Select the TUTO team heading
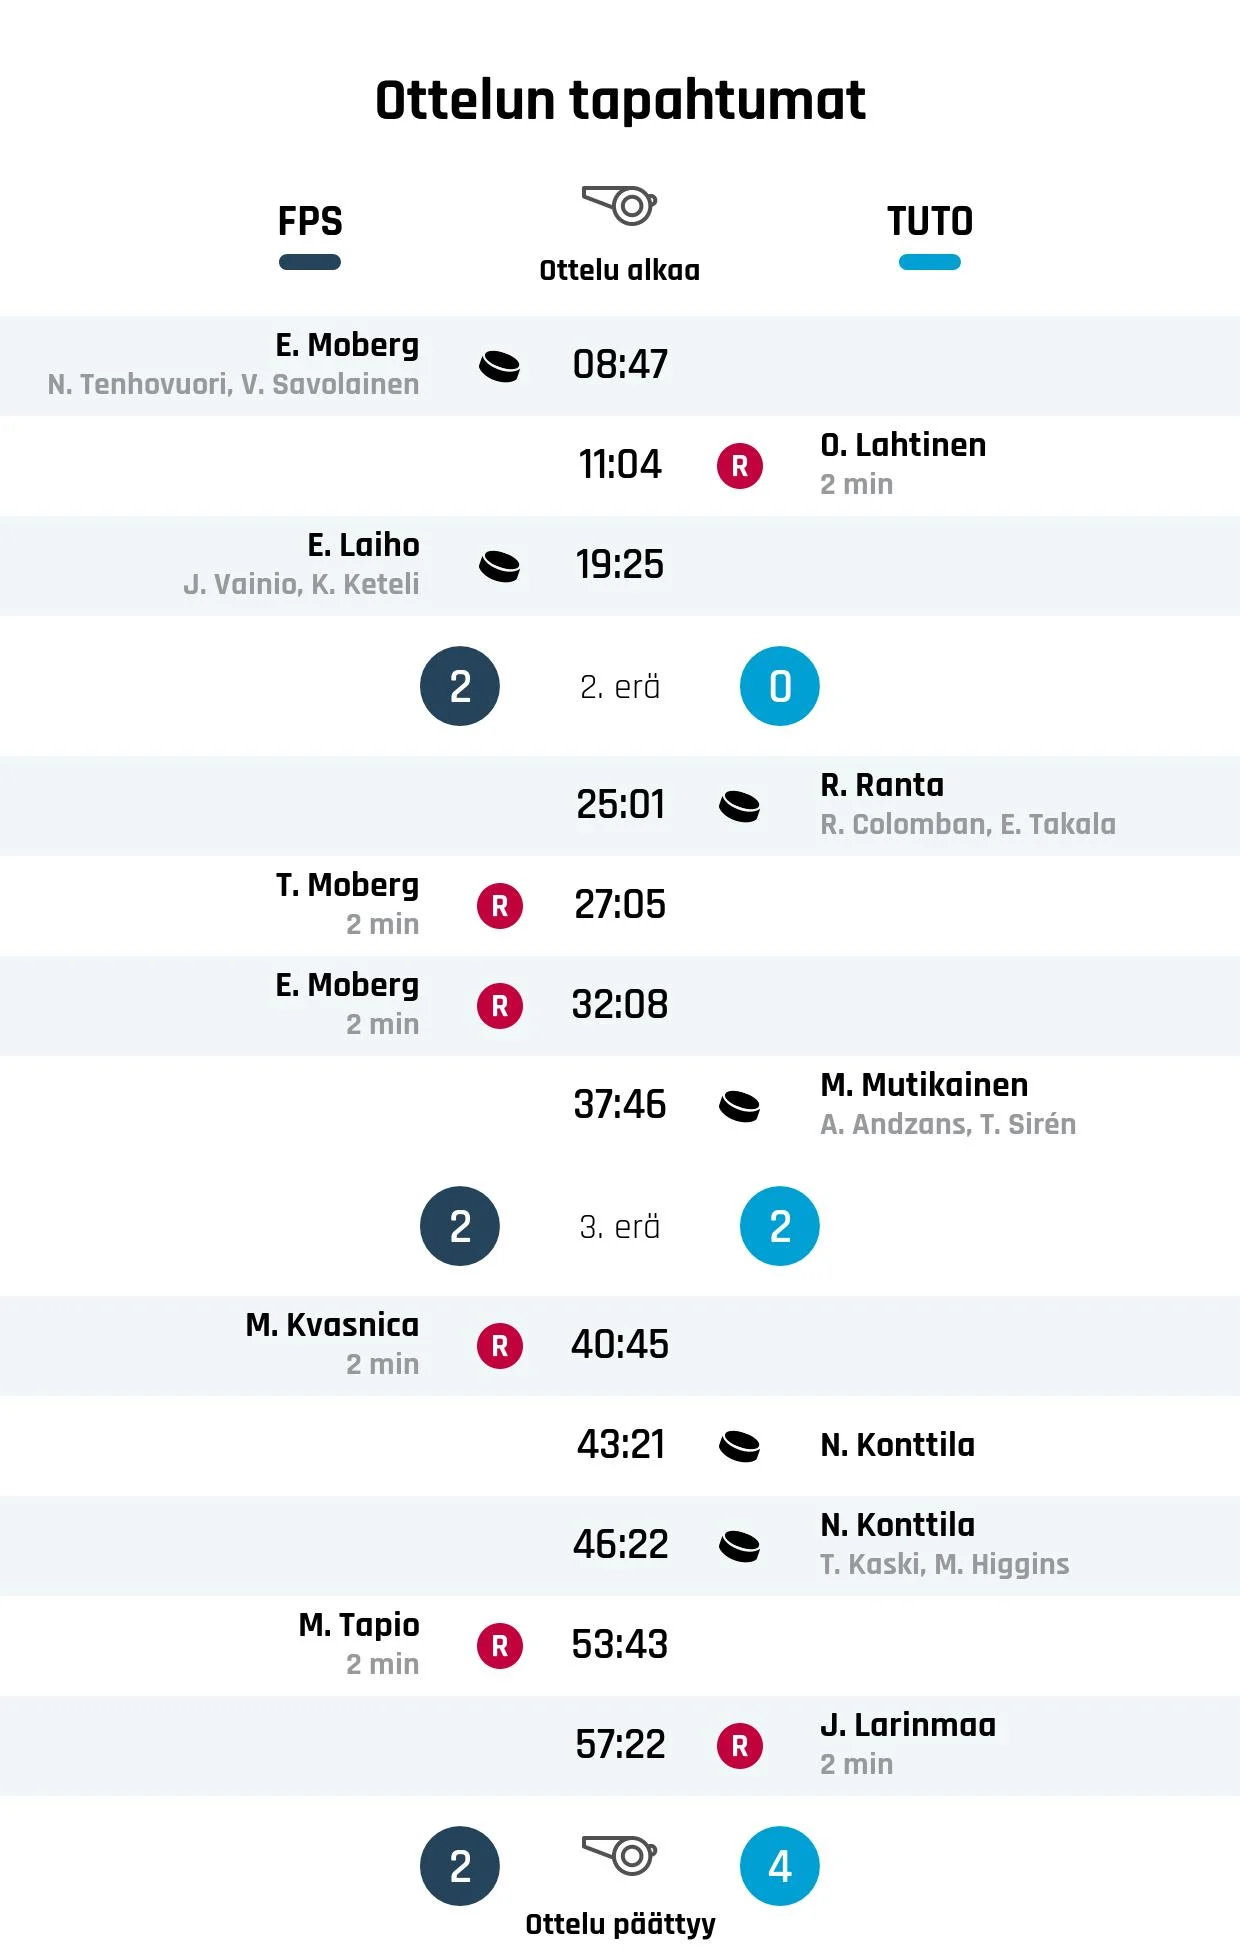Screen dimensions: 1240x1958 [x=930, y=221]
